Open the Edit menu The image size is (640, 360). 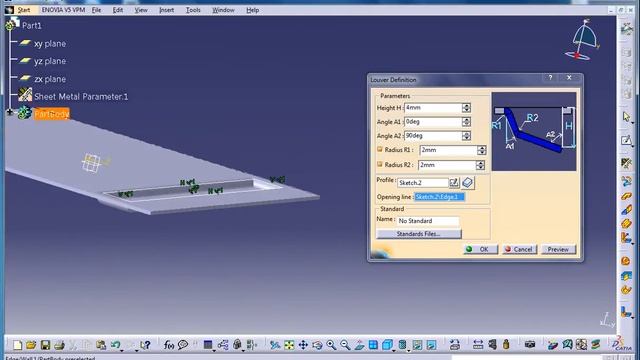118,10
